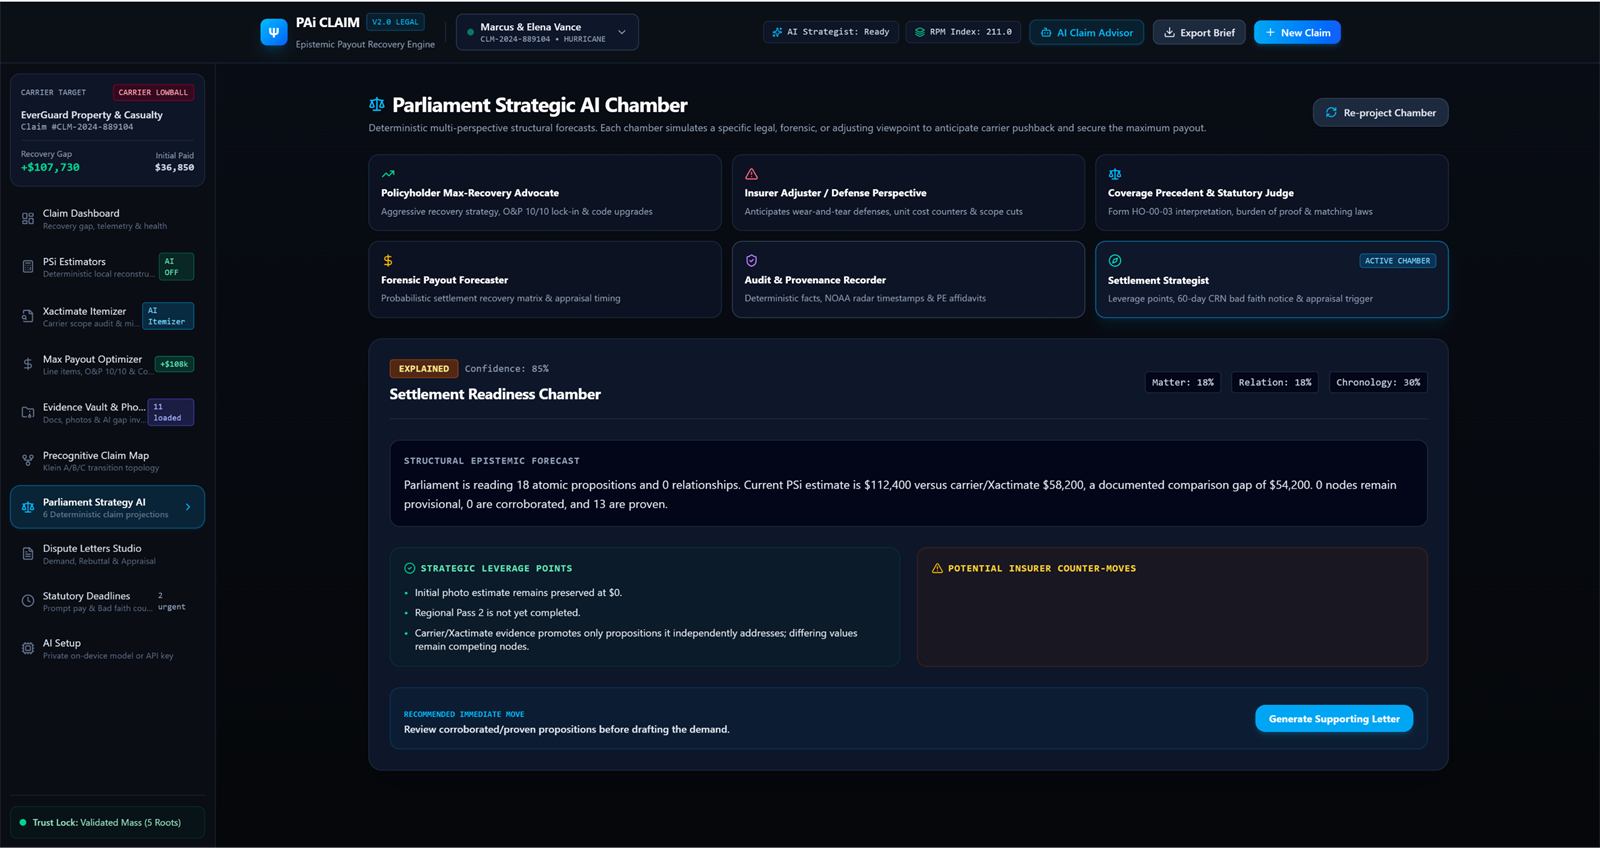Select the Chronology: 30% chip
The height and width of the screenshot is (848, 1600).
click(1378, 382)
